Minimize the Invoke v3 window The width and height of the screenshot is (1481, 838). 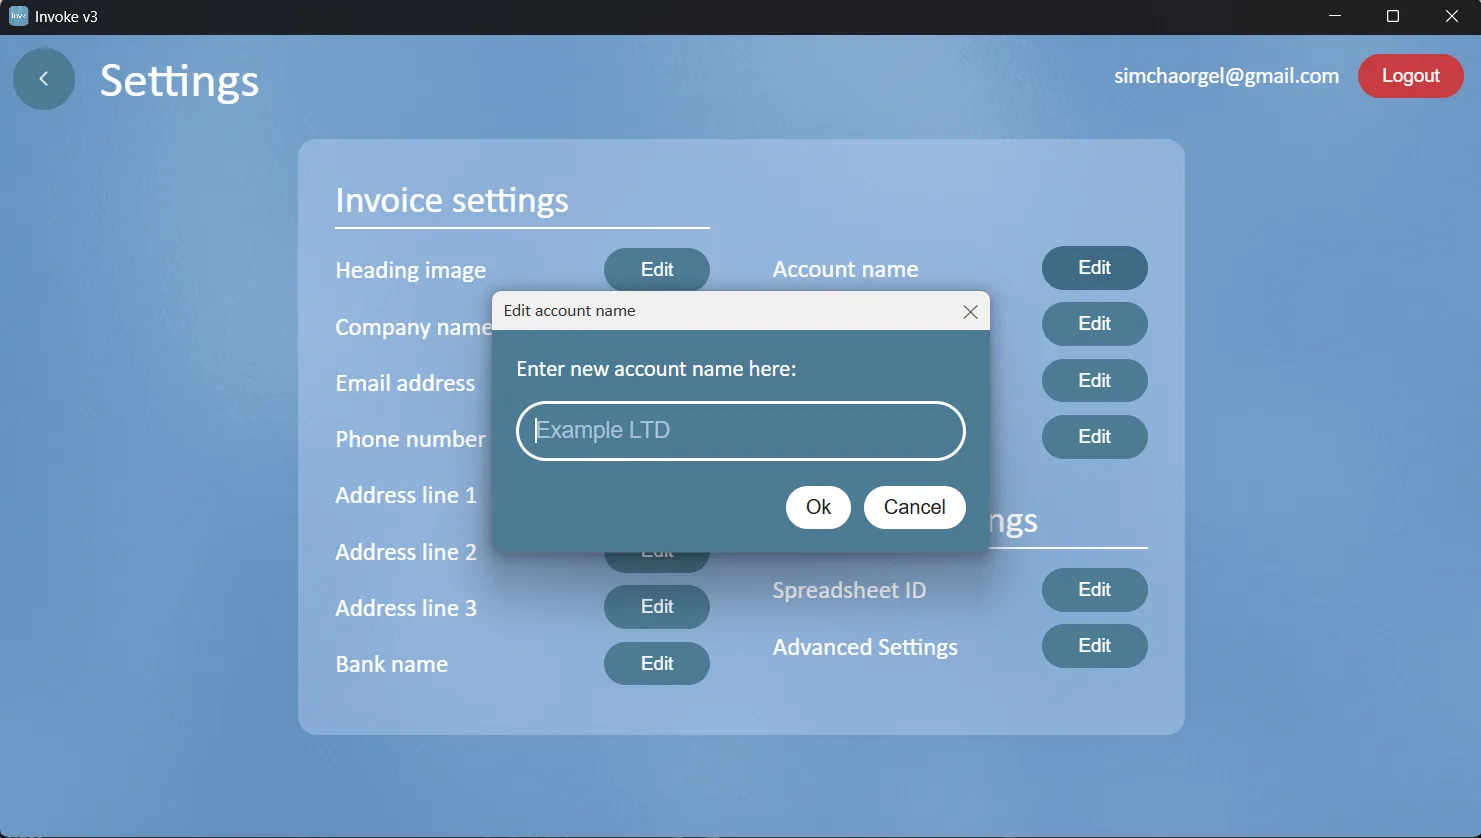1335,16
